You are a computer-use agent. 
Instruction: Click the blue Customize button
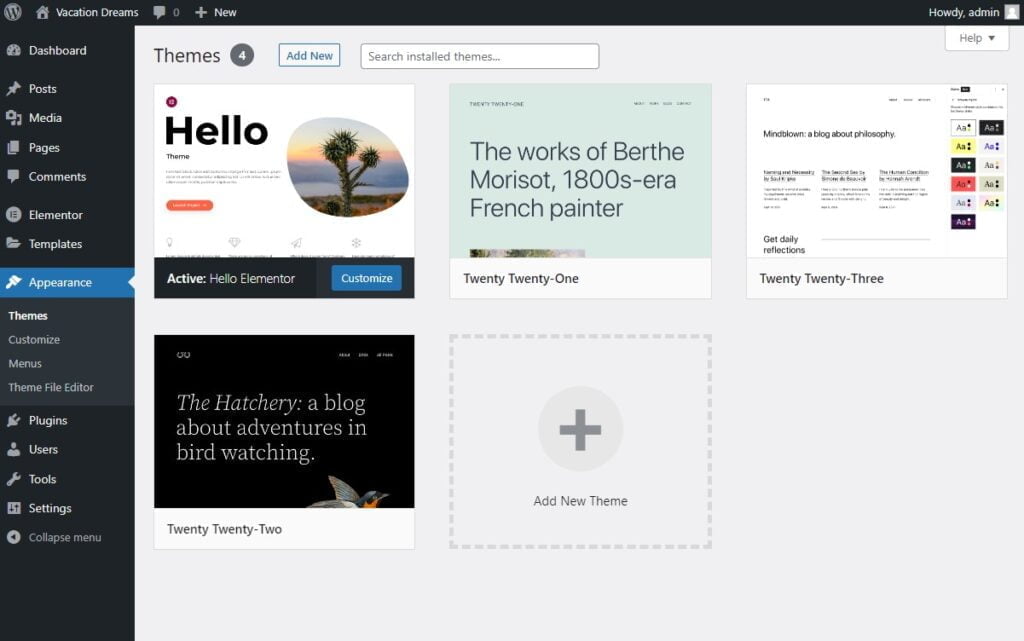[366, 278]
